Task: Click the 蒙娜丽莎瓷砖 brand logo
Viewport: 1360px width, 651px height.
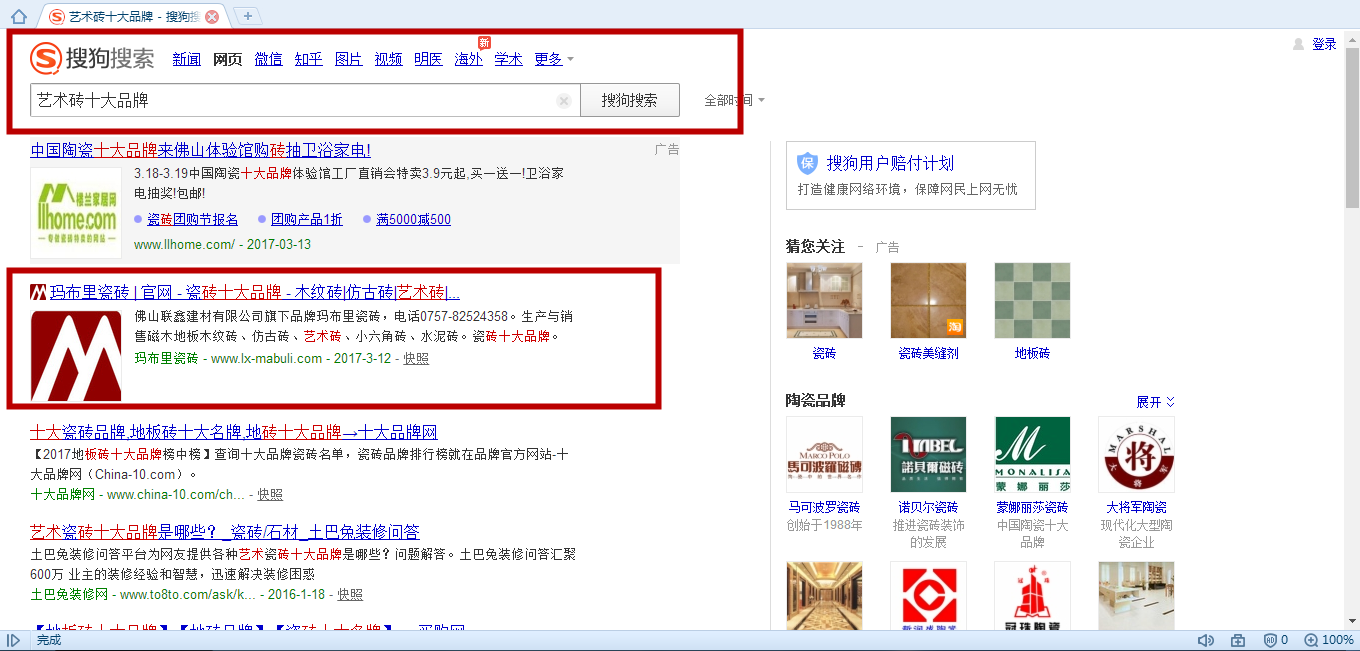Action: coord(1032,454)
